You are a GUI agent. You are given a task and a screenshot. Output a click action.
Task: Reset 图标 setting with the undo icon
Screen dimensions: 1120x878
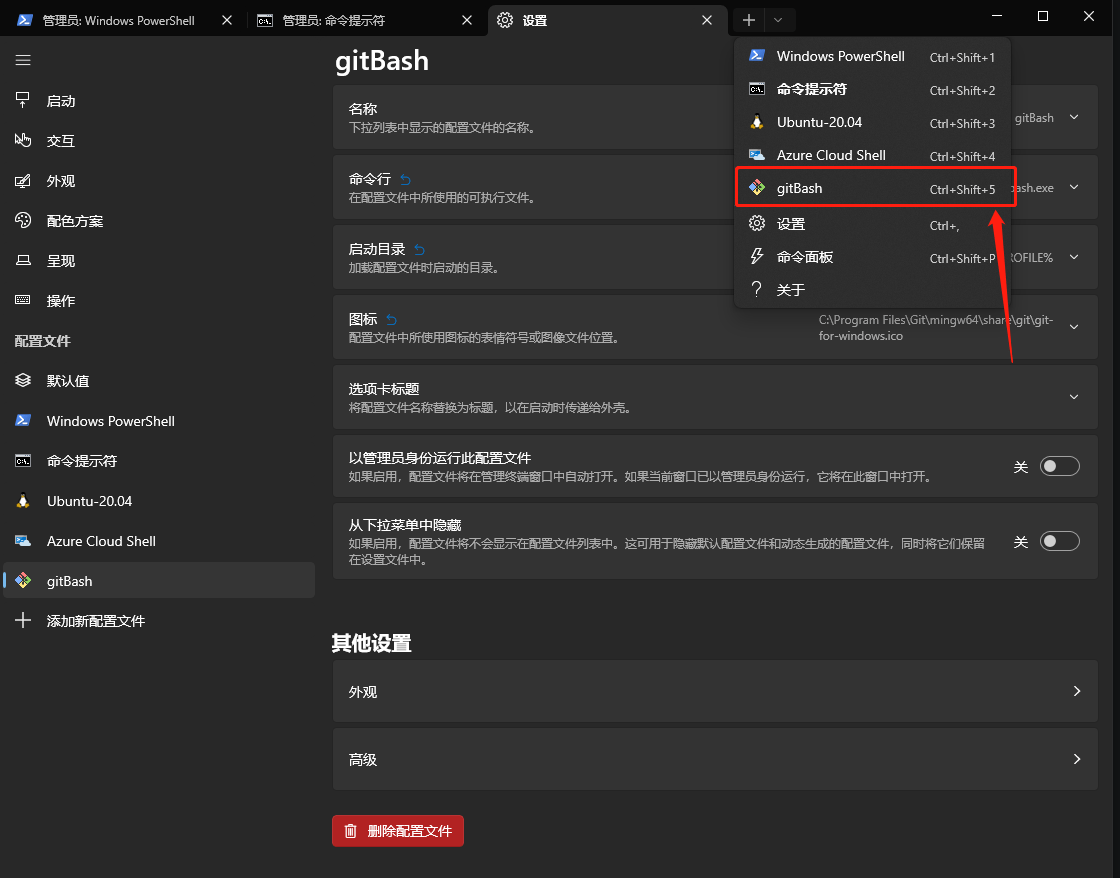(391, 319)
